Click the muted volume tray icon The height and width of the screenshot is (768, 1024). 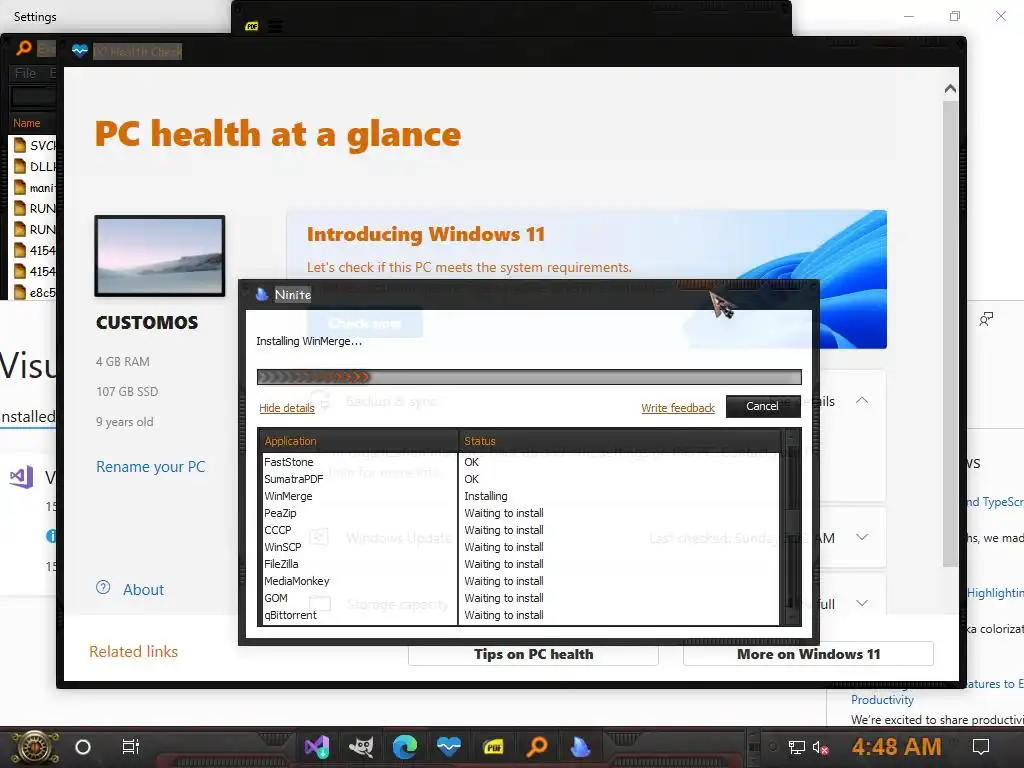point(820,747)
